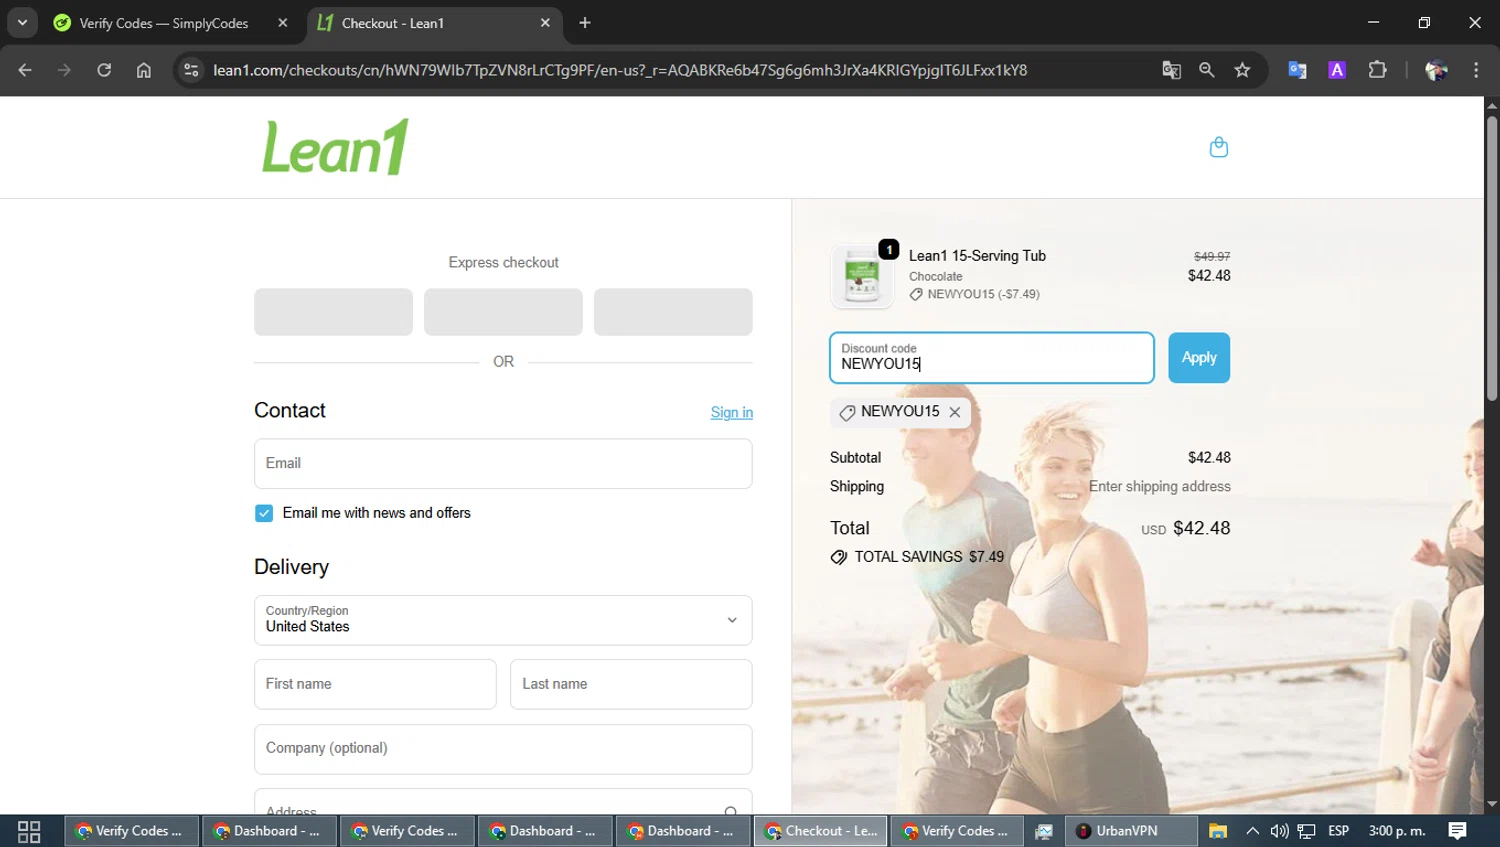The width and height of the screenshot is (1500, 847).
Task: Open the Extensions puzzle icon
Action: coord(1377,70)
